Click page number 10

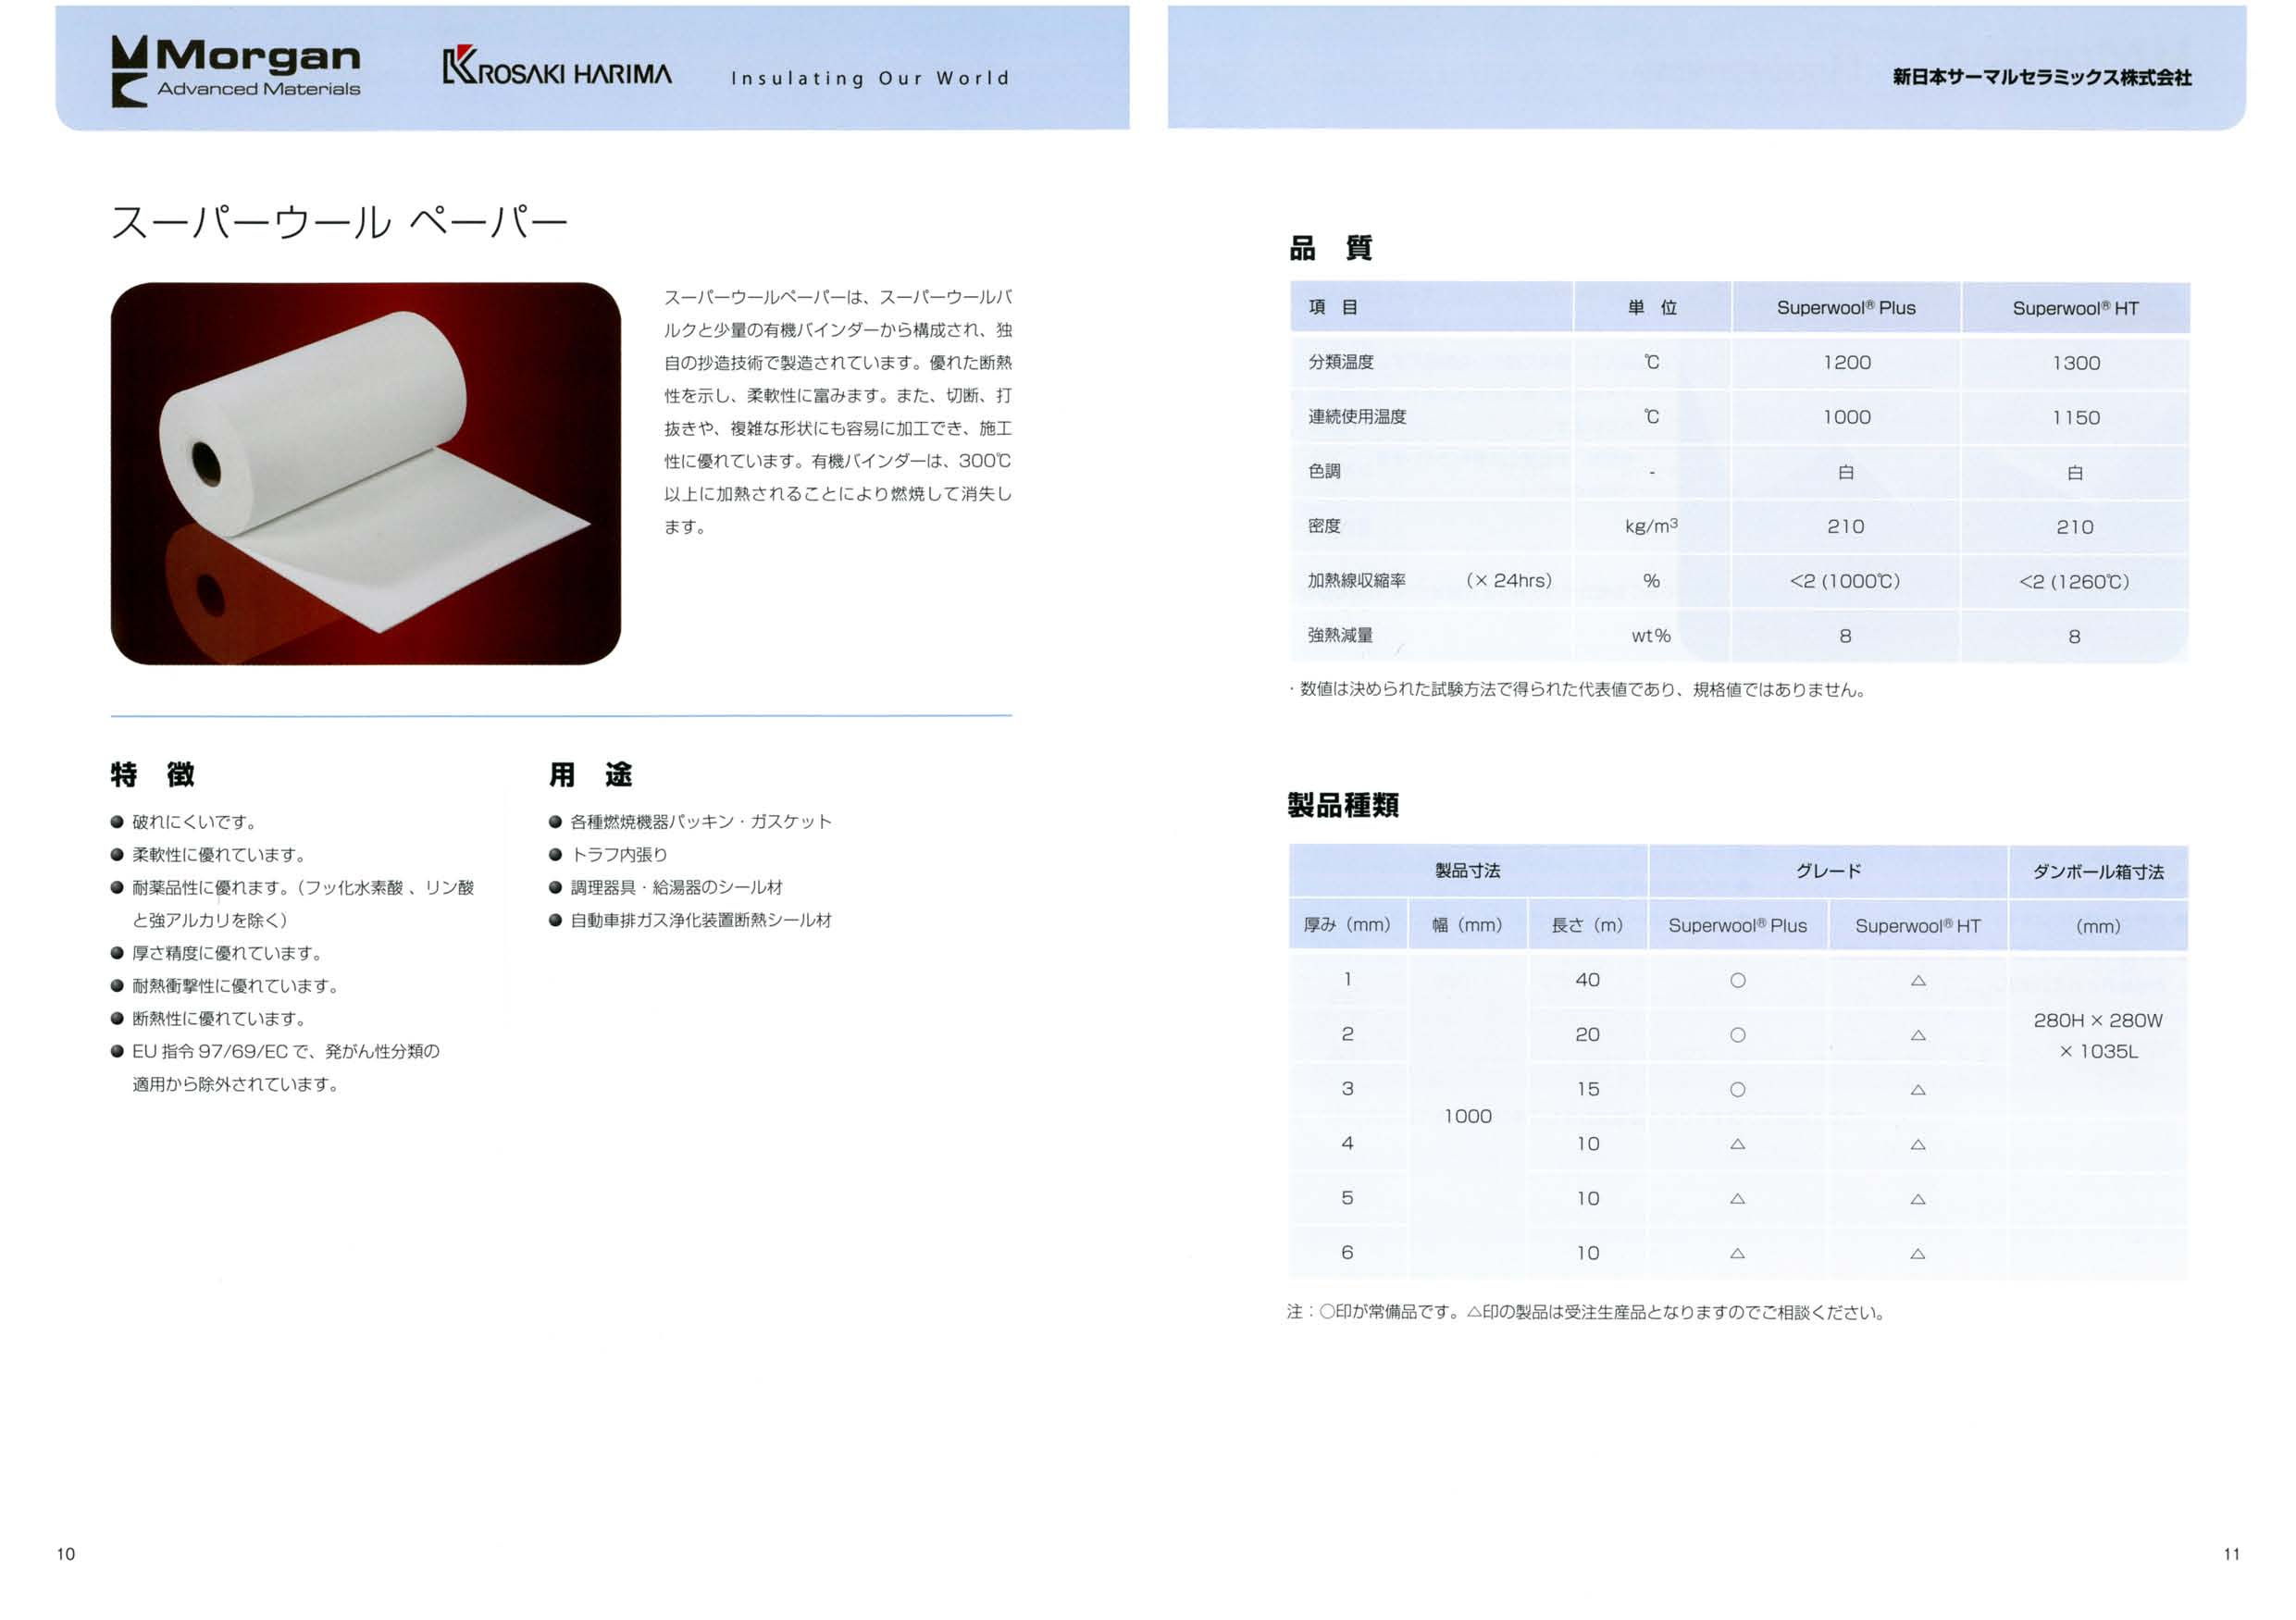(x=66, y=1554)
